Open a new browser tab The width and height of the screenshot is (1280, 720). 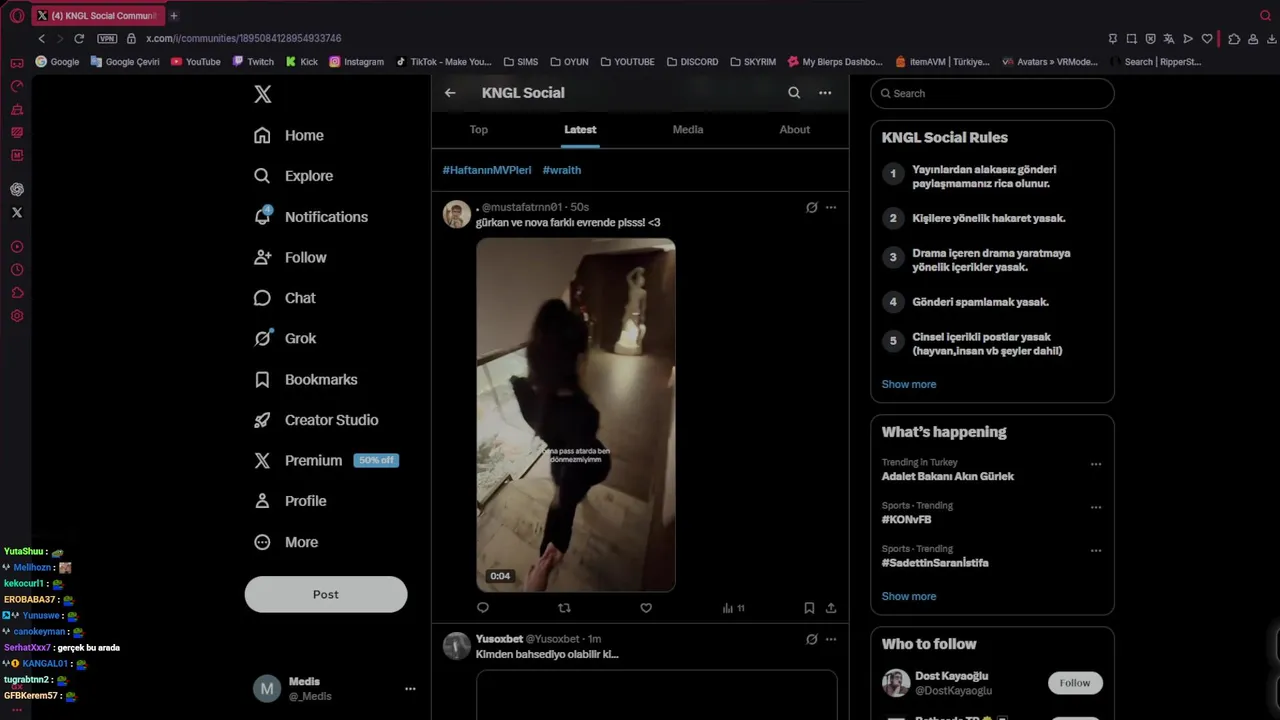coord(173,15)
